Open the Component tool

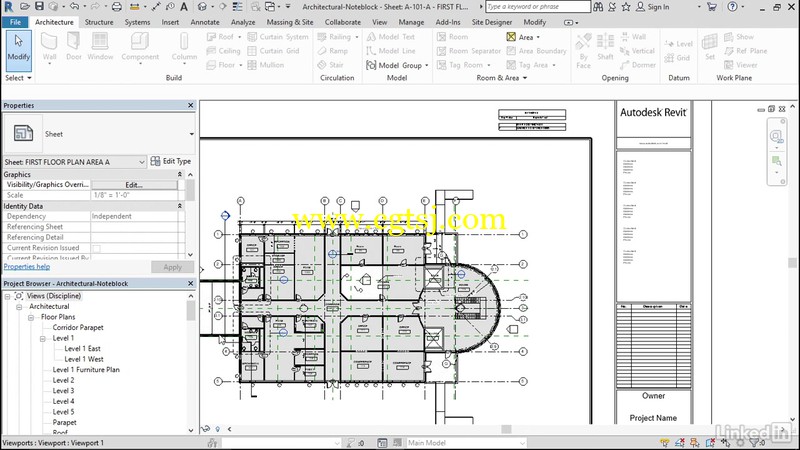point(140,47)
